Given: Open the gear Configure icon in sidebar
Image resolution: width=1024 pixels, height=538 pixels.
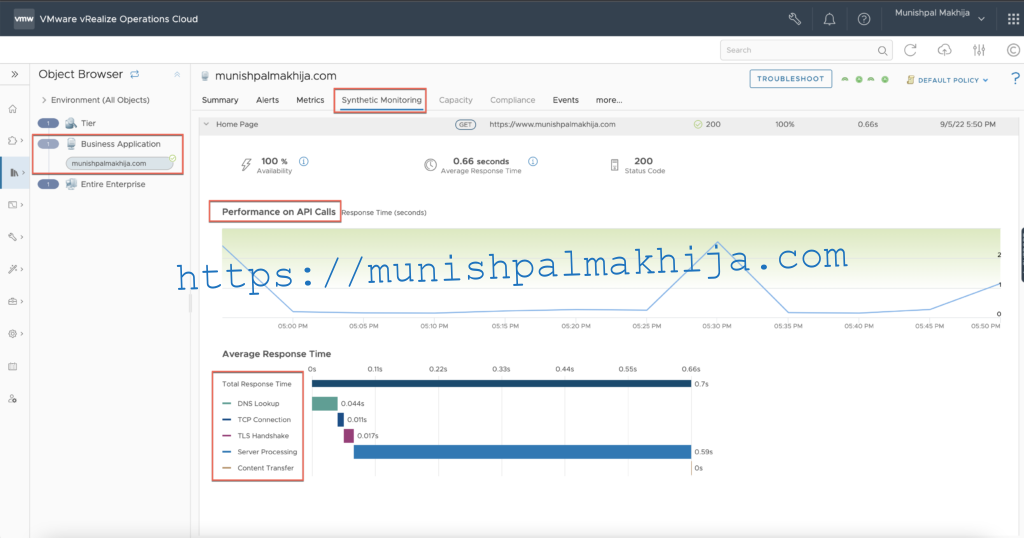Looking at the screenshot, I should pyautogui.click(x=12, y=334).
